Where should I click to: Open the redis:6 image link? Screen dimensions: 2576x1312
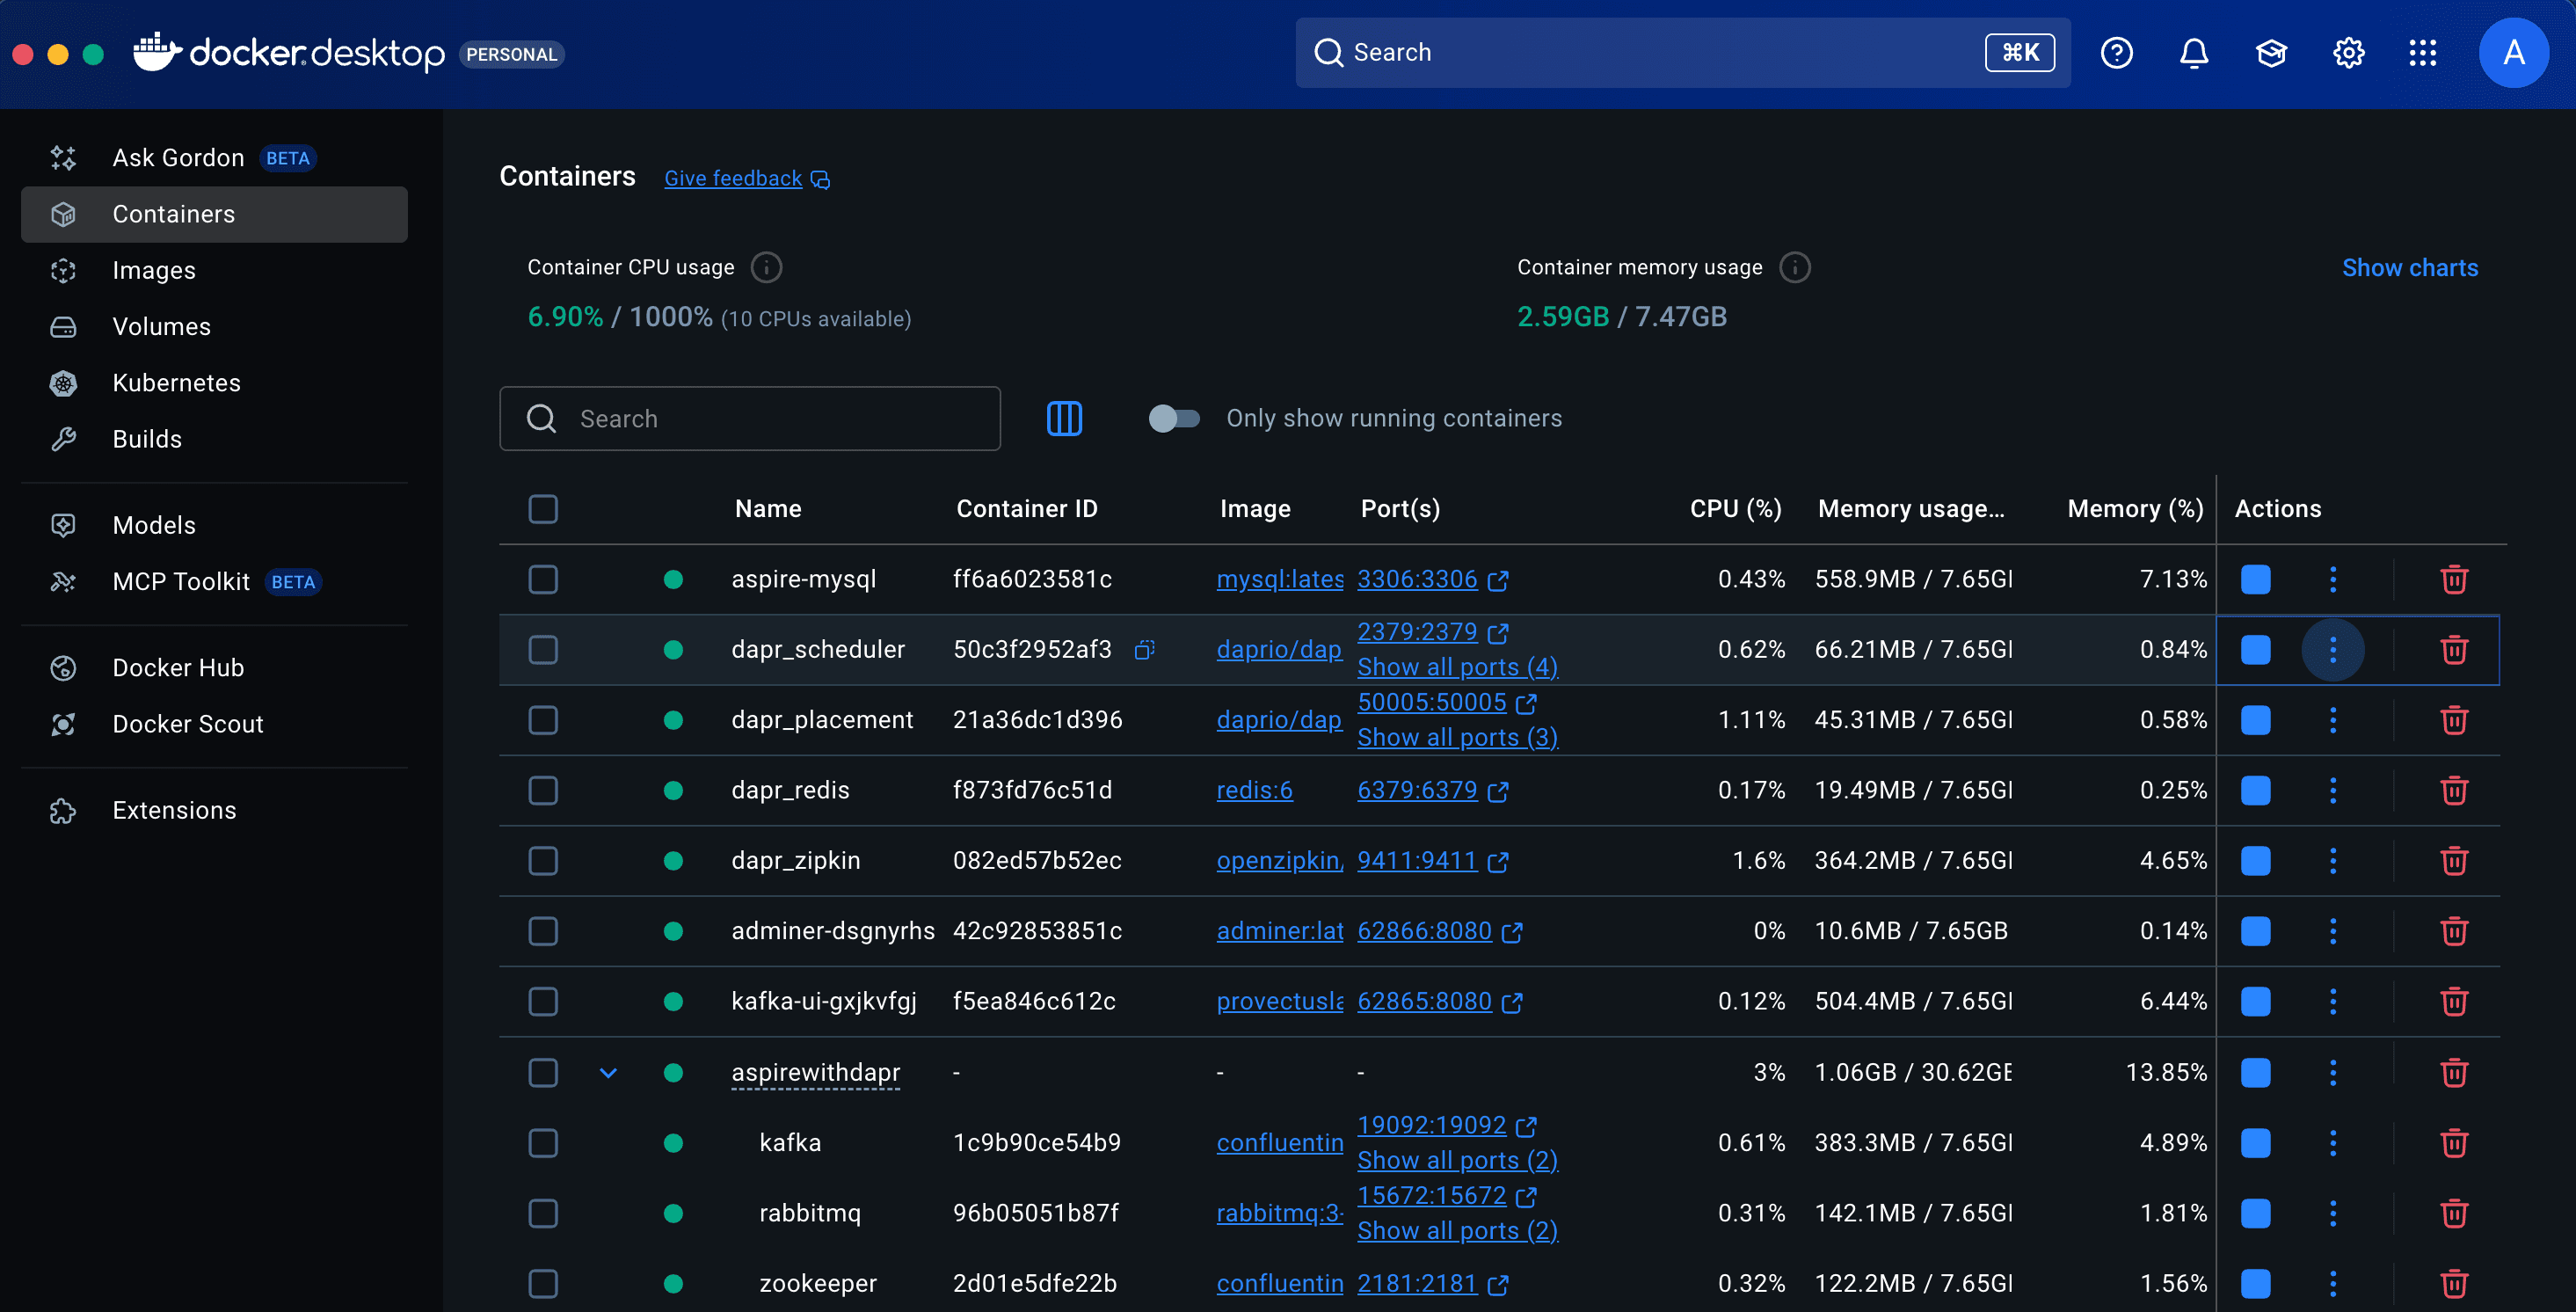click(x=1254, y=790)
